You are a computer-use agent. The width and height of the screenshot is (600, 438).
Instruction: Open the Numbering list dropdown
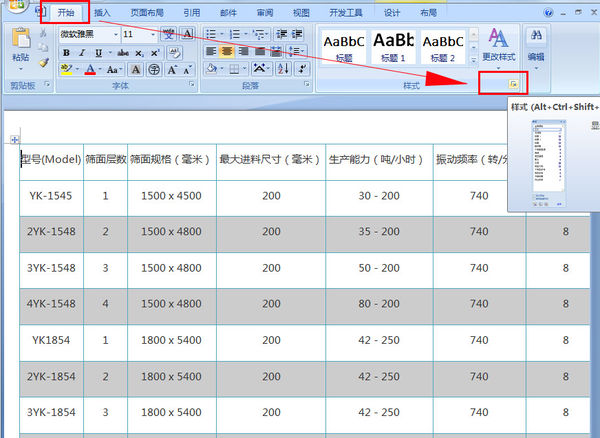[245, 34]
